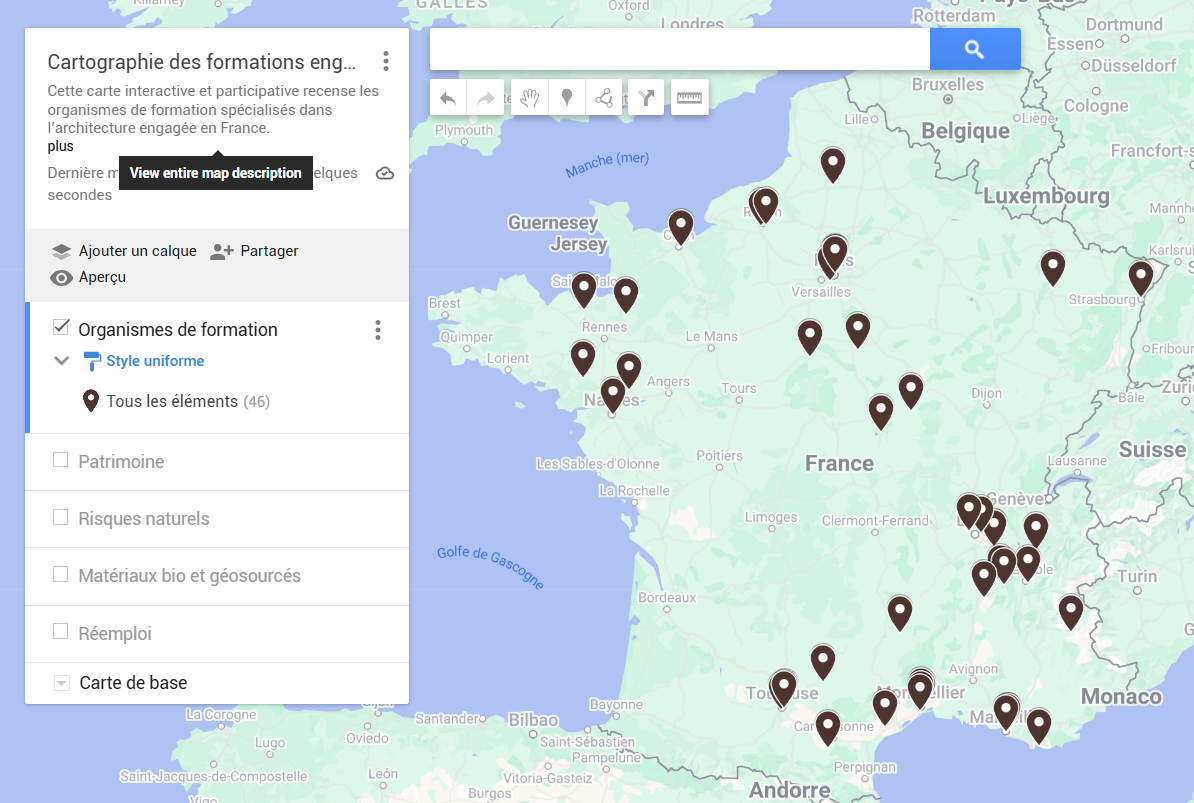Screen dimensions: 1194x803
Task: Click 'plus' to show full description
Action: [x=61, y=146]
